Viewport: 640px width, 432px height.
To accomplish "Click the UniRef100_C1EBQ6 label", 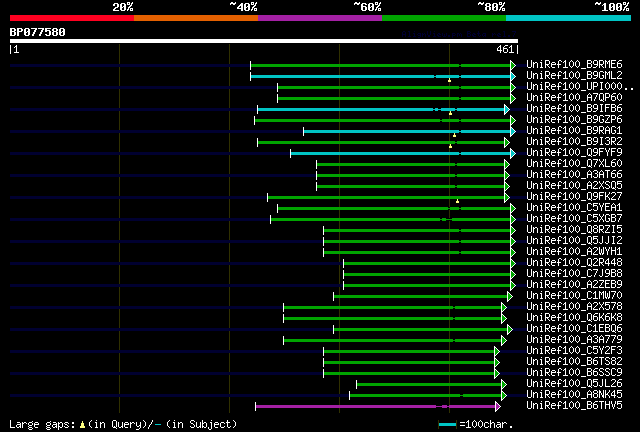I will tap(574, 329).
